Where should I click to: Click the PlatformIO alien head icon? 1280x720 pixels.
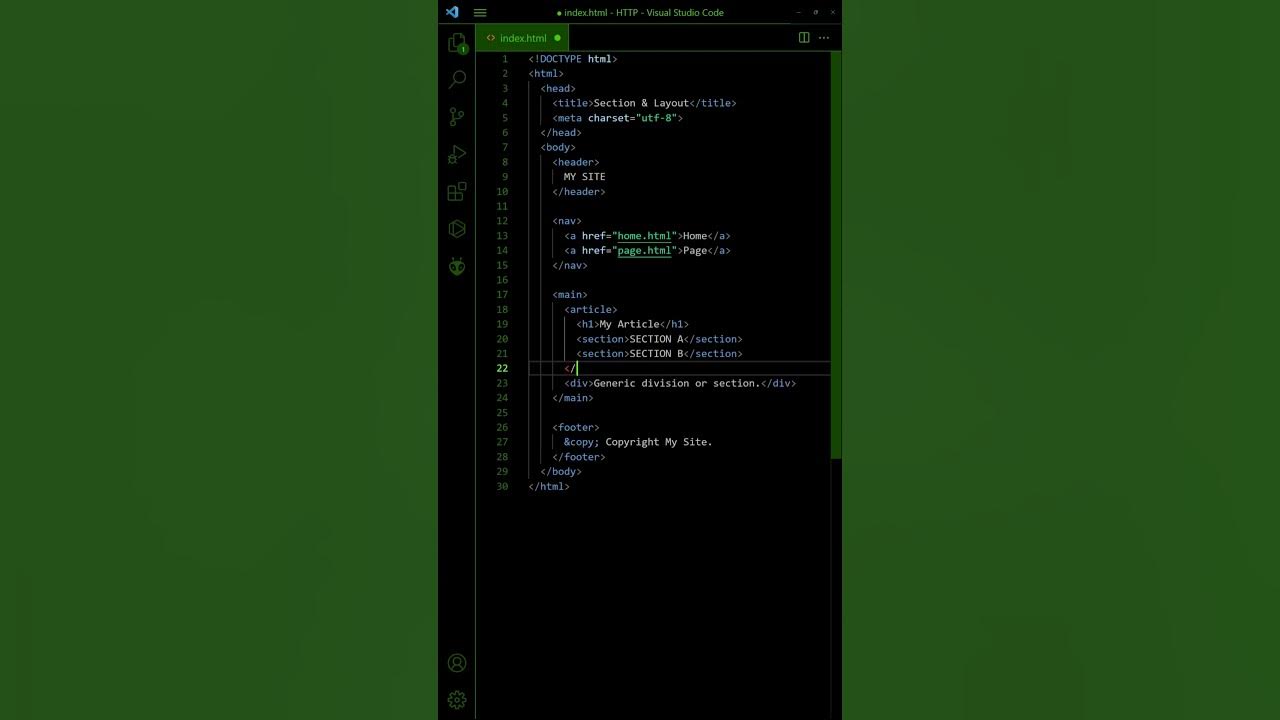point(457,267)
